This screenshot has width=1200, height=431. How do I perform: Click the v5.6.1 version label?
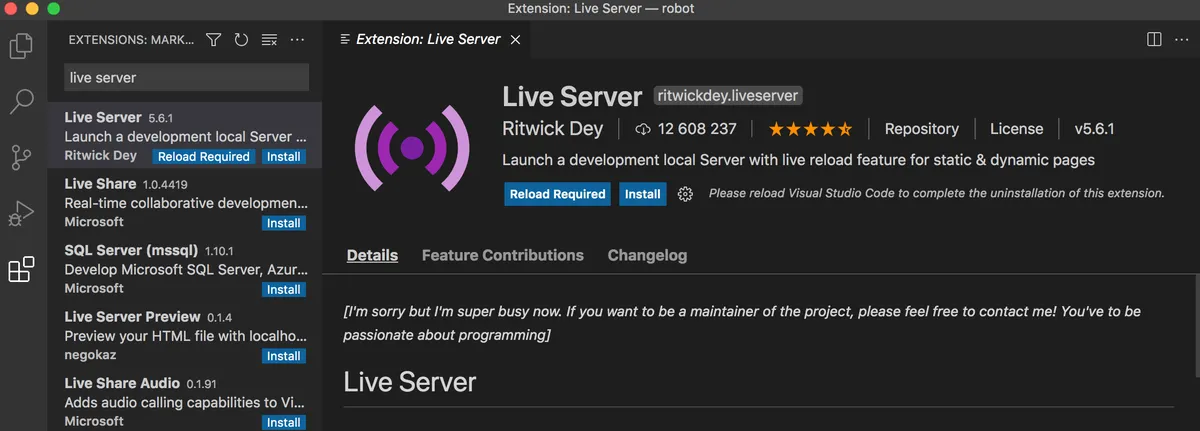point(1094,129)
